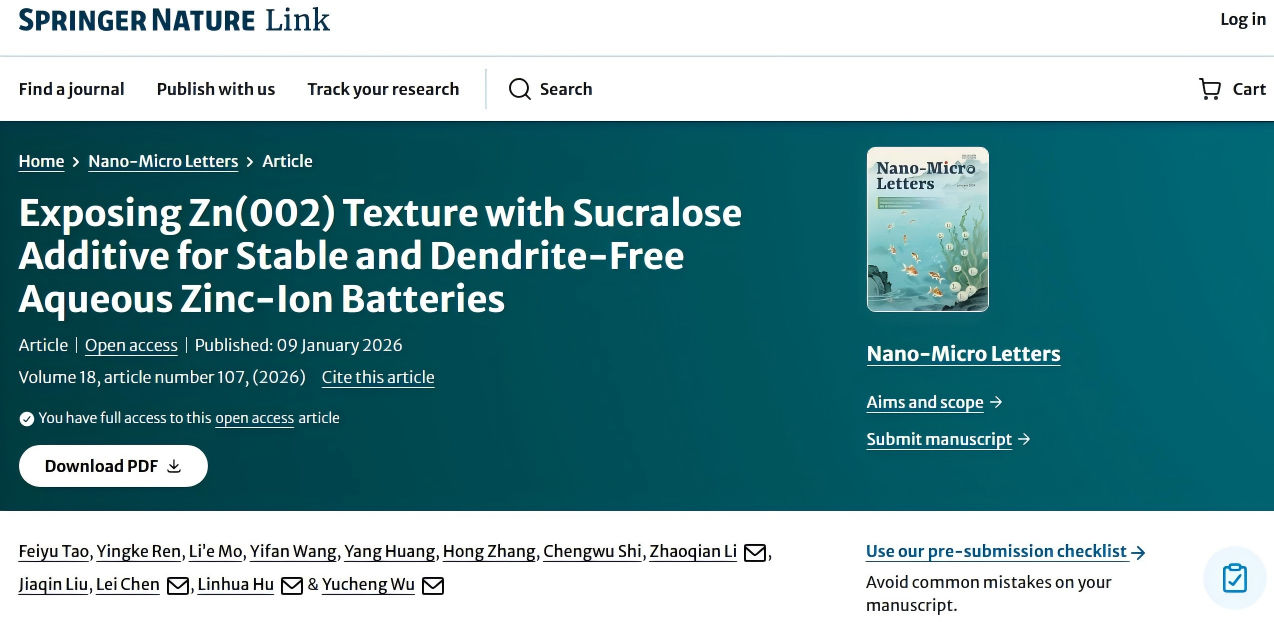
Task: Click the Springer Nature Link logo
Action: [174, 19]
